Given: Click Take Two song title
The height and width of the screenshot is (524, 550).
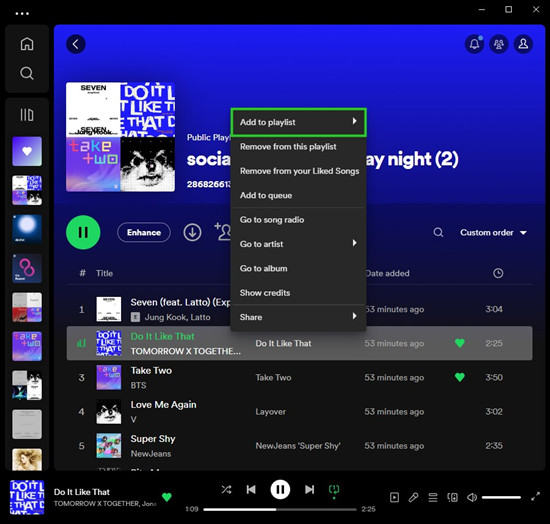Looking at the screenshot, I should pyautogui.click(x=151, y=371).
